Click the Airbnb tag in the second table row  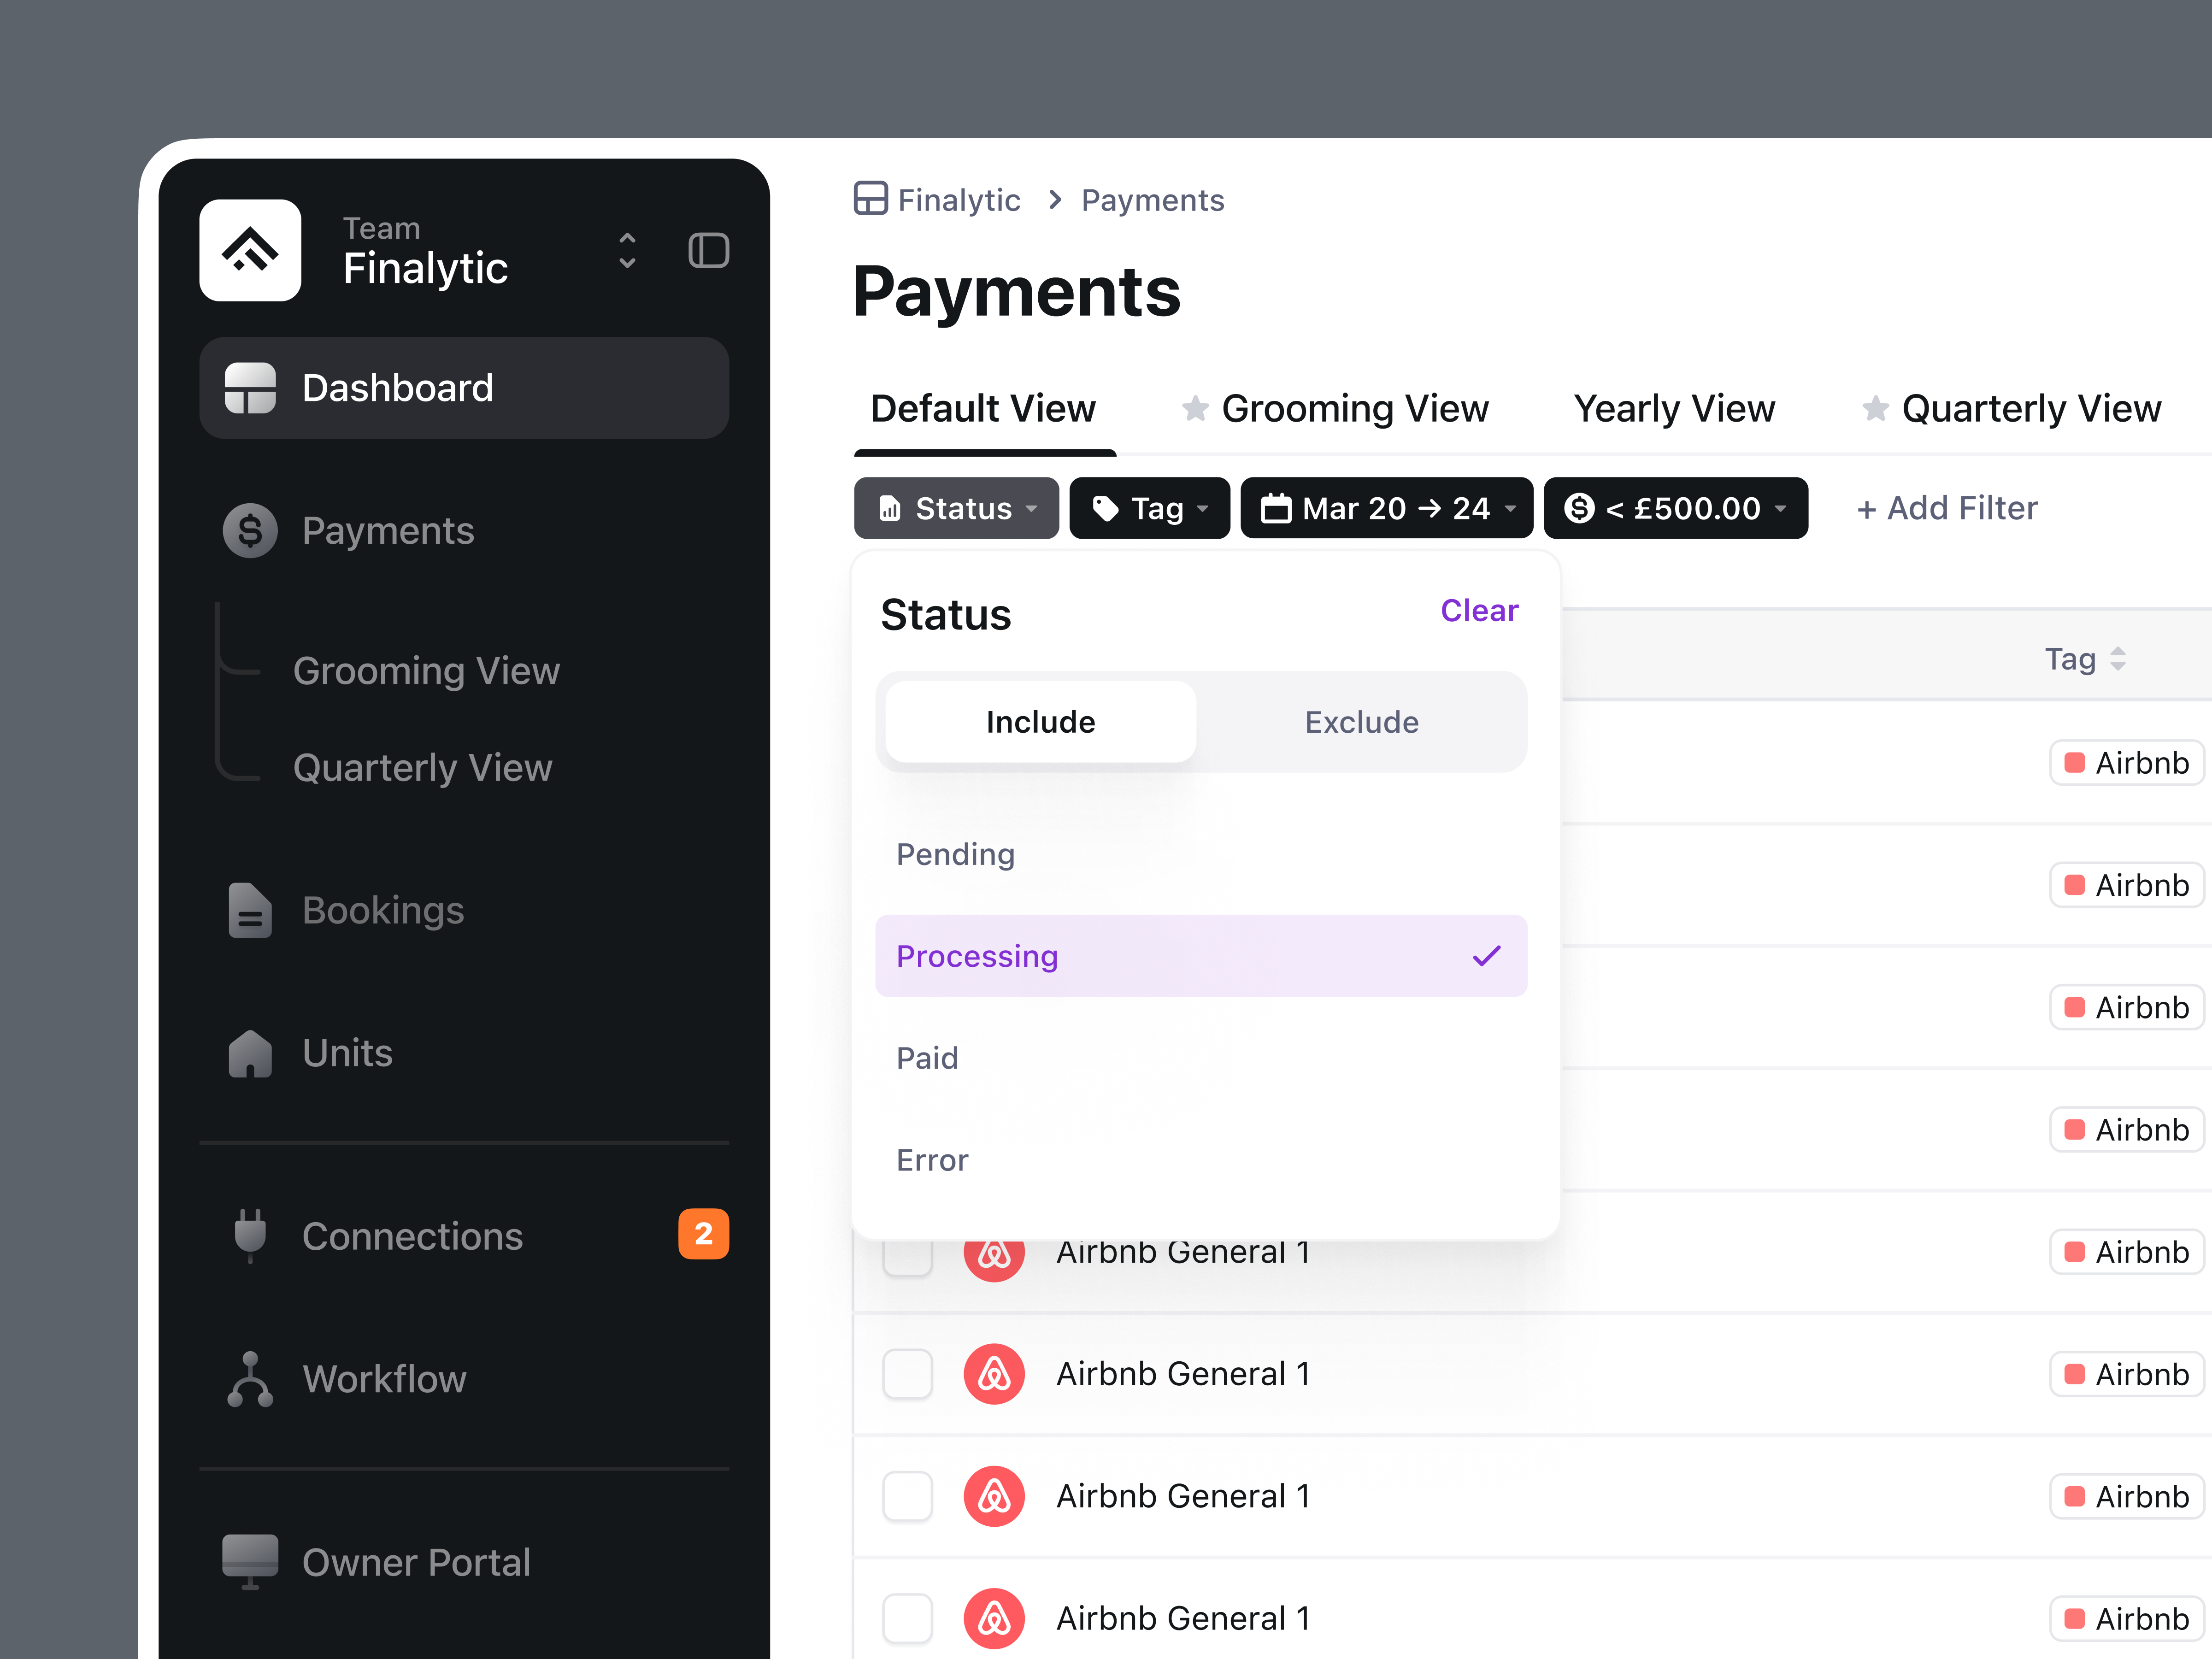(x=2127, y=885)
